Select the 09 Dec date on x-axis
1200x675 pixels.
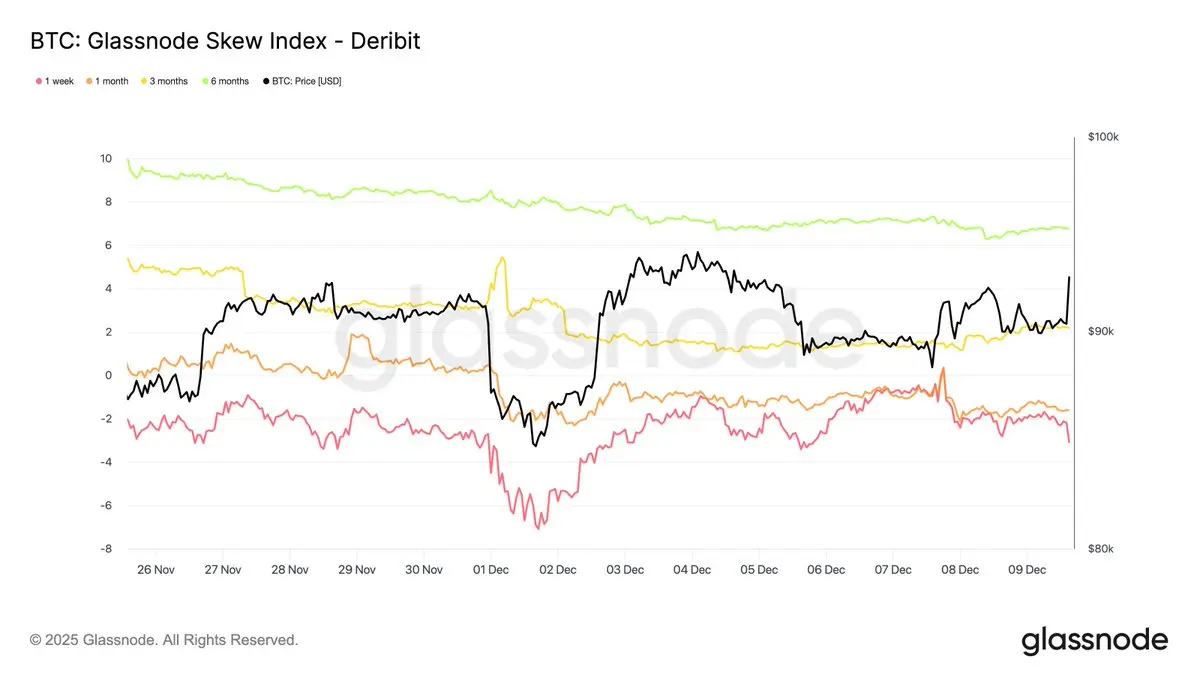point(1027,569)
